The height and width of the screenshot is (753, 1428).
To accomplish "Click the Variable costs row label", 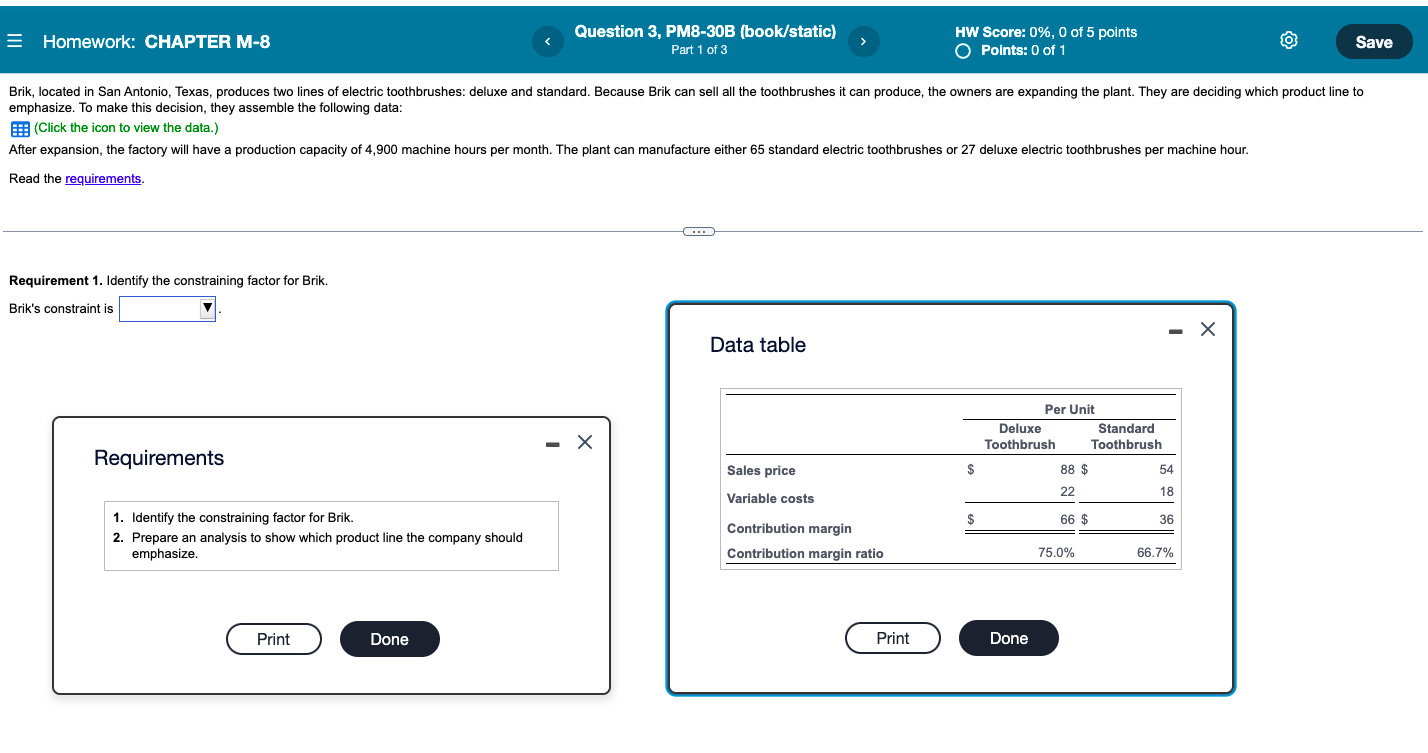I will click(x=770, y=499).
